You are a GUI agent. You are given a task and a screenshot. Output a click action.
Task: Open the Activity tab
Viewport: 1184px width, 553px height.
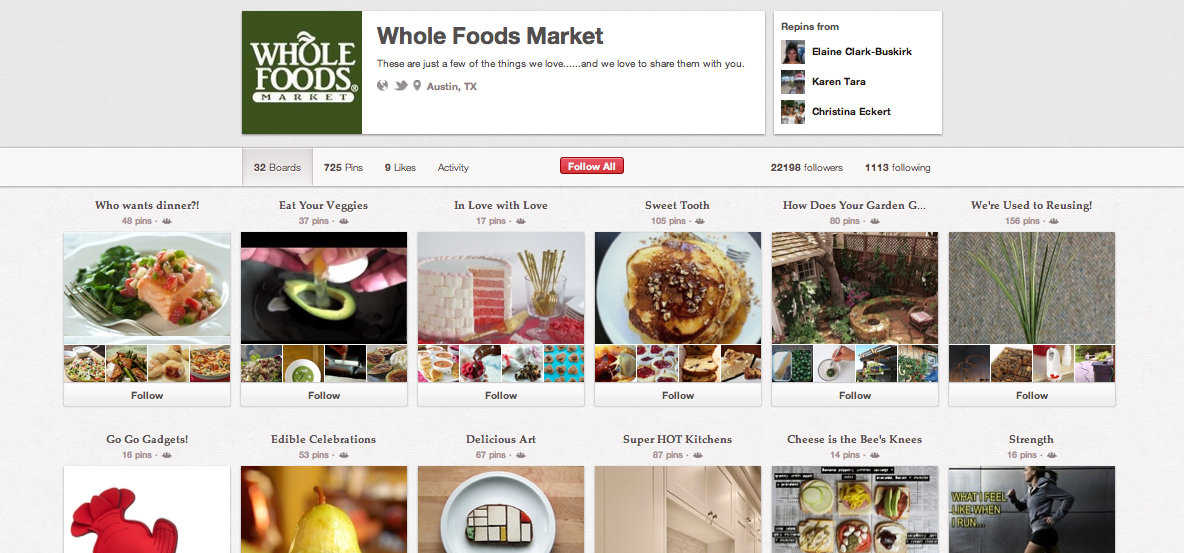[x=453, y=168]
